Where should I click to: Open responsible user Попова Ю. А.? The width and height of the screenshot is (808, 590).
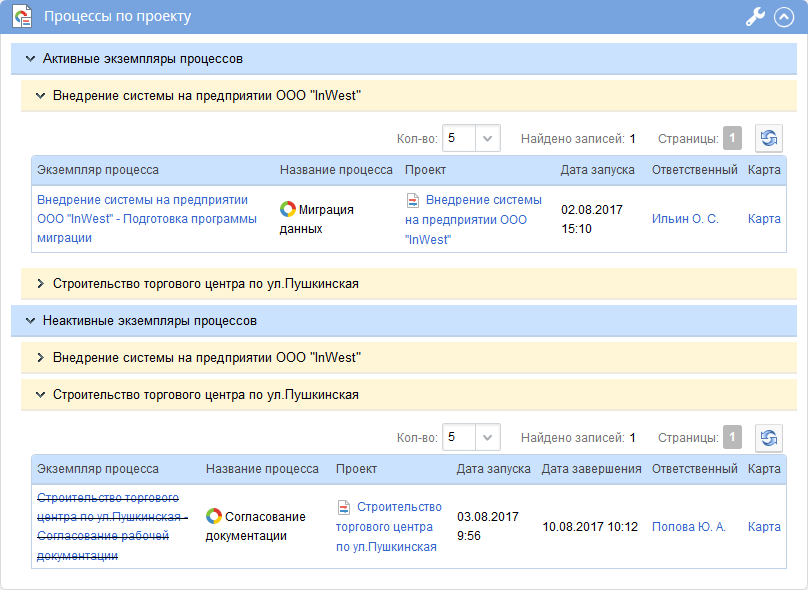pos(688,527)
